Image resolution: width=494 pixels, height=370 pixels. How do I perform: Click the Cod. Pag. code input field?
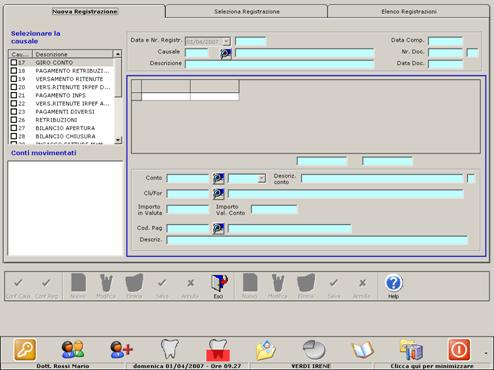point(188,228)
